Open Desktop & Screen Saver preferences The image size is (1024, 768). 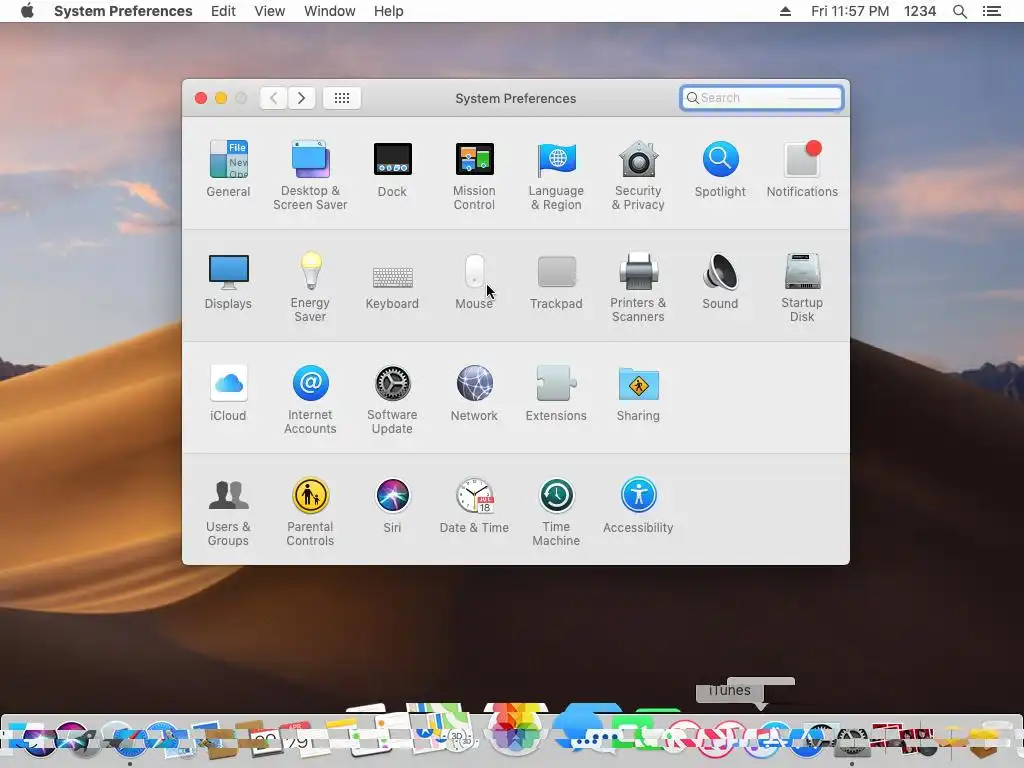pos(310,175)
